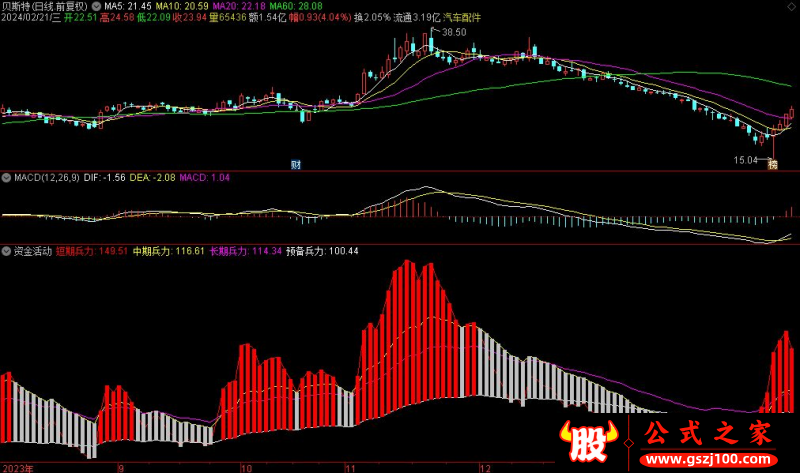Click the 15.04 low price label
This screenshot has height=473, width=800.
tap(746, 158)
